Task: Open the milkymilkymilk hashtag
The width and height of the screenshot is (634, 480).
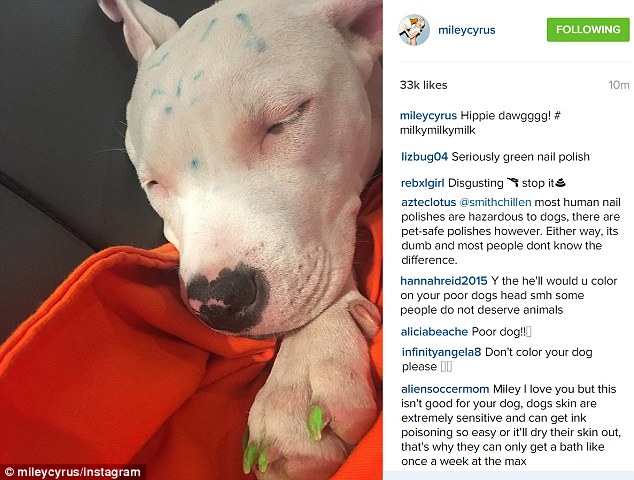Action: point(437,130)
